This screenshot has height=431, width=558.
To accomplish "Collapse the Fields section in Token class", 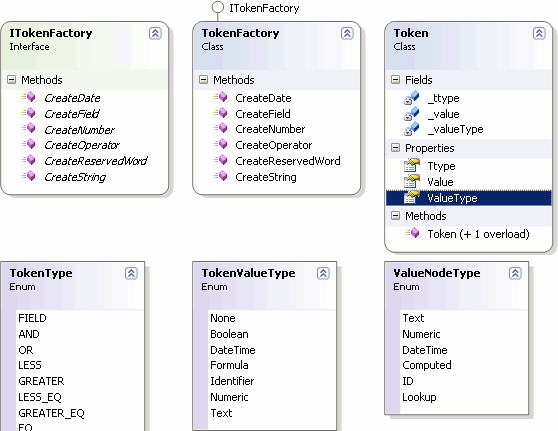I will (x=395, y=79).
